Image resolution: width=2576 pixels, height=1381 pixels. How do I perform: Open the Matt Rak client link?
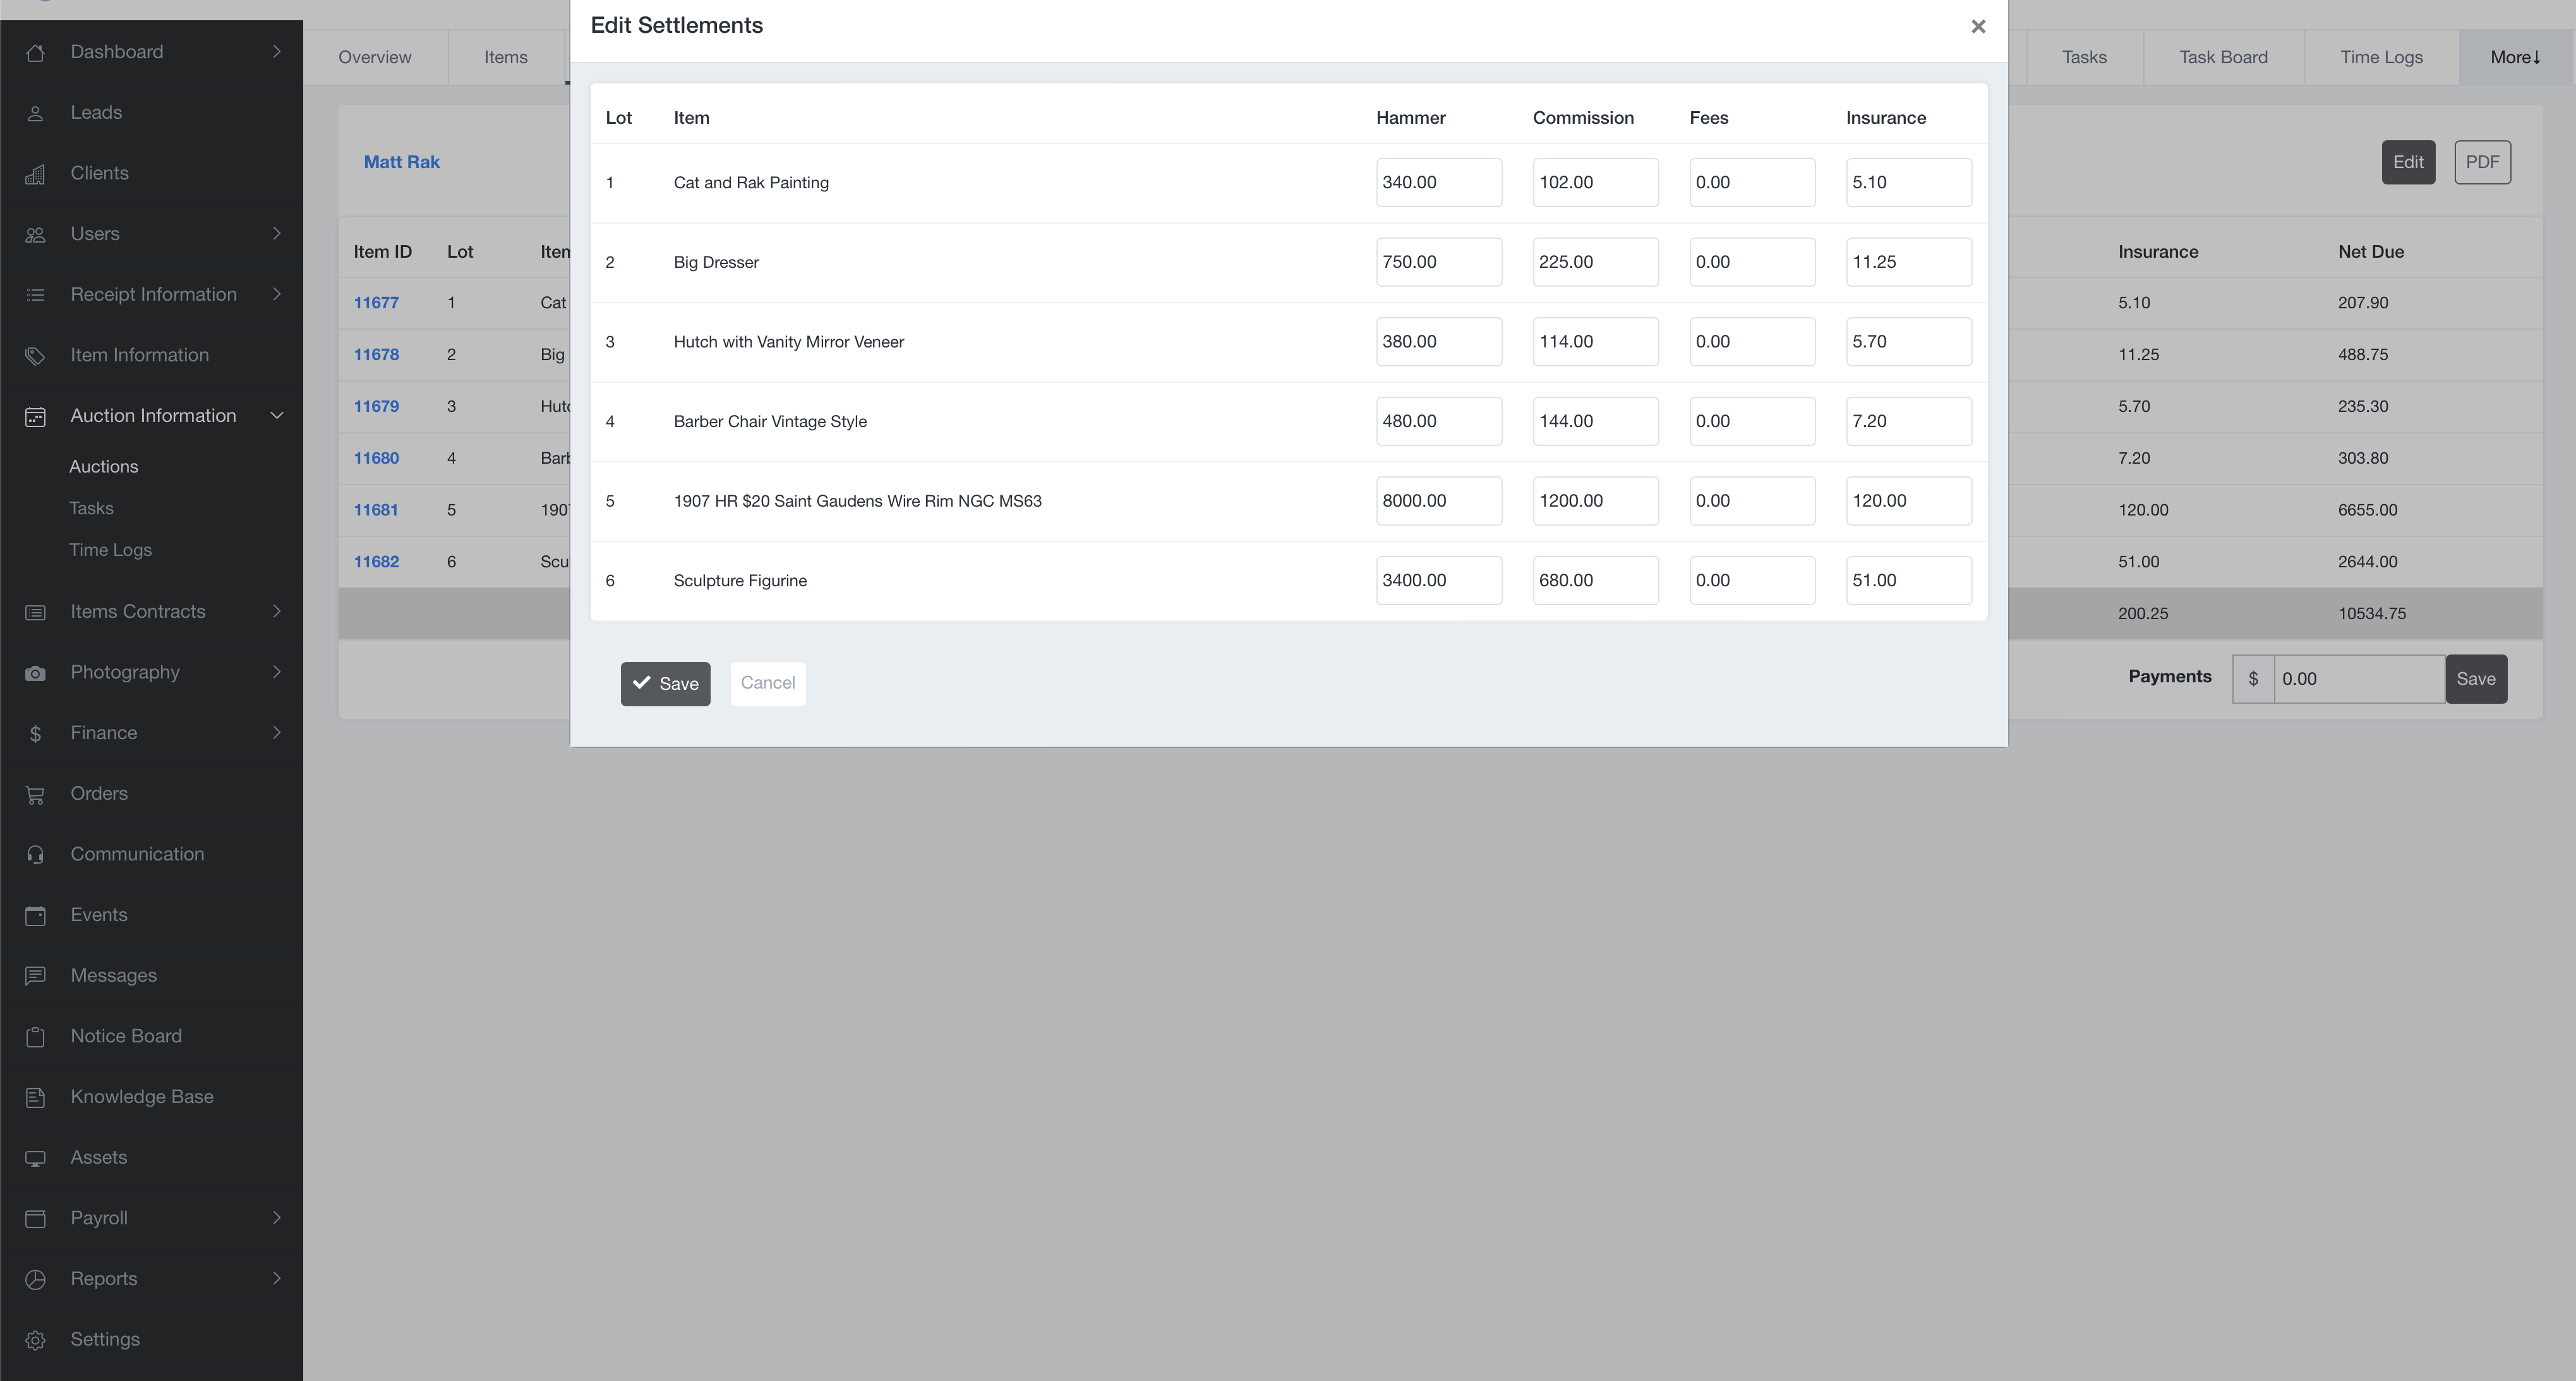pos(401,162)
